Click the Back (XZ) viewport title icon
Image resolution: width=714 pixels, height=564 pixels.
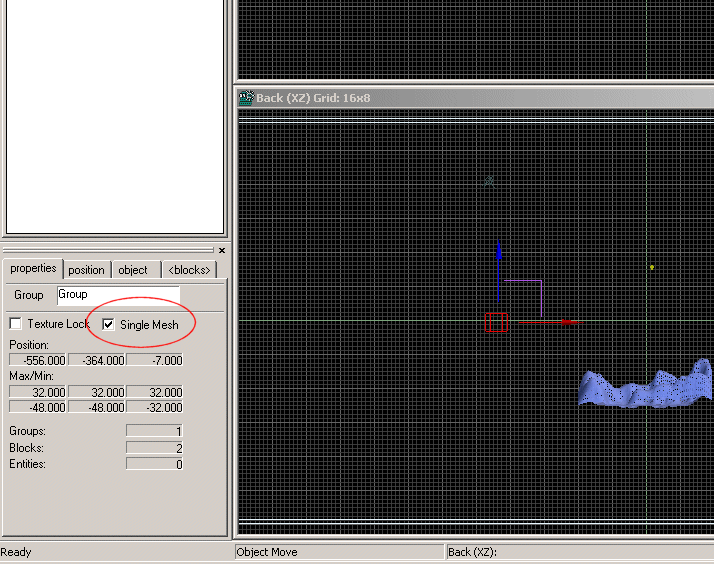point(246,98)
